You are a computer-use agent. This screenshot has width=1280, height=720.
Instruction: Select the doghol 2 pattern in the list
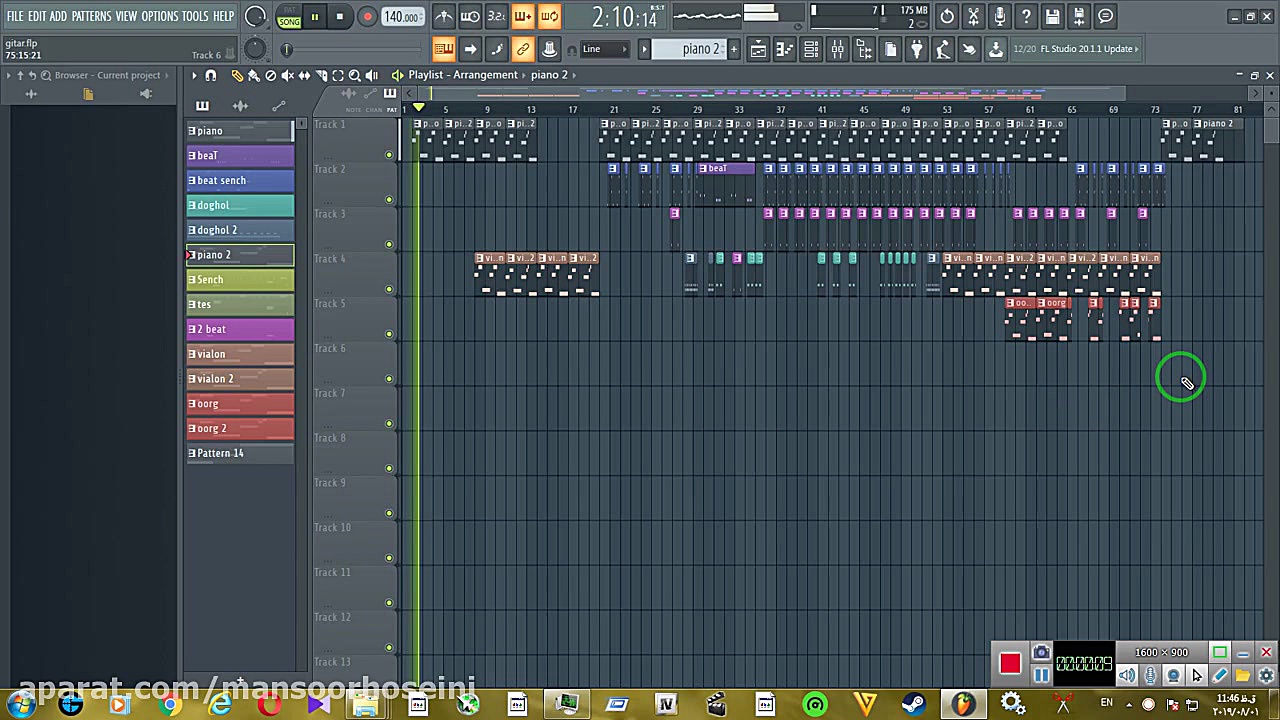click(x=239, y=229)
